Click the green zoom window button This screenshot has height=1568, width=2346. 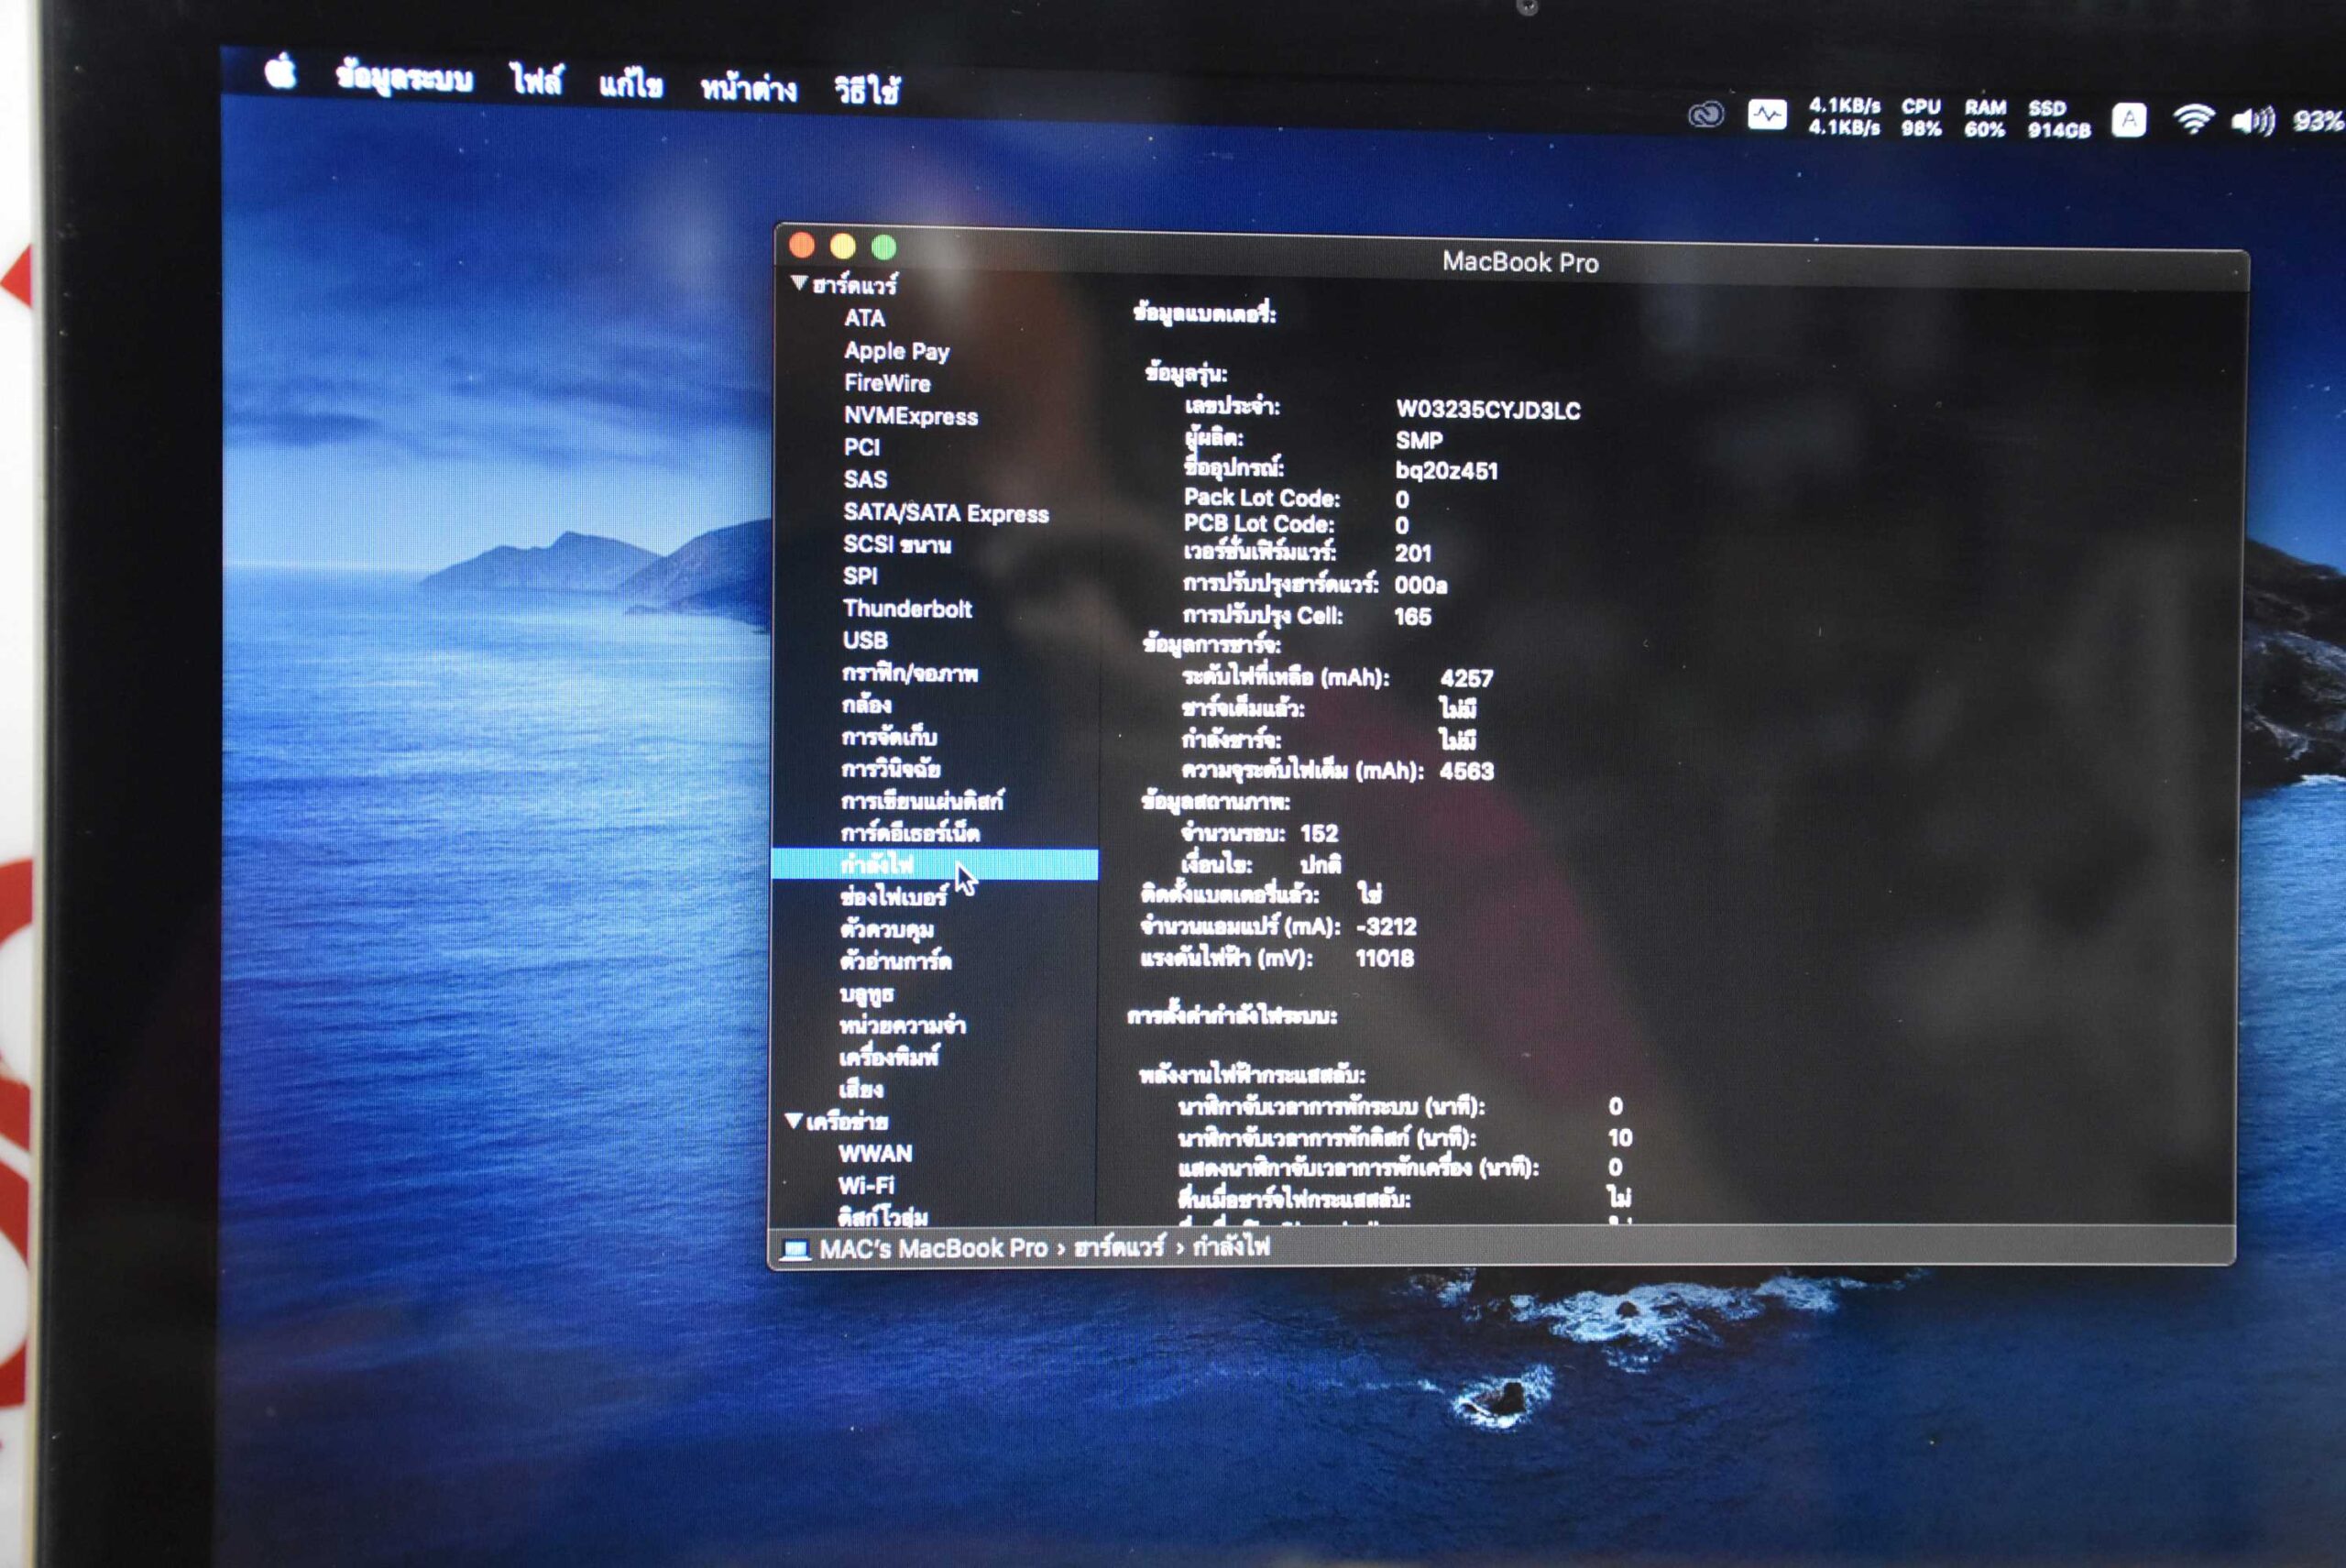pyautogui.click(x=884, y=247)
